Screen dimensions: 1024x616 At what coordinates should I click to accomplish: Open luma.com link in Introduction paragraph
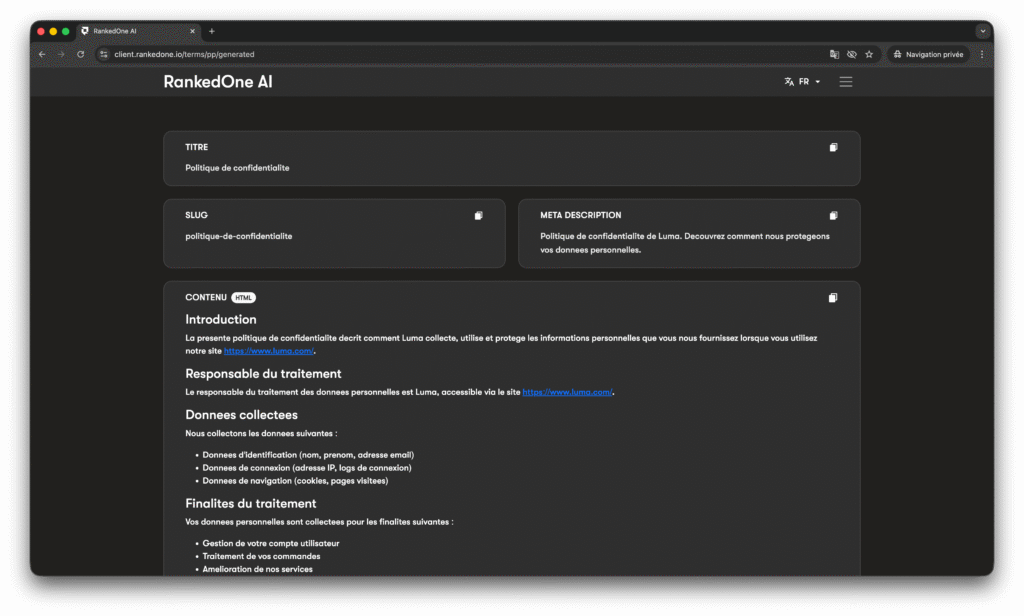click(269, 351)
